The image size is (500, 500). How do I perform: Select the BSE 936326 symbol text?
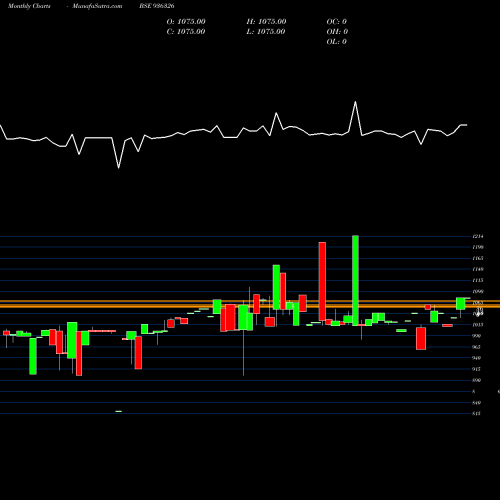tap(157, 6)
